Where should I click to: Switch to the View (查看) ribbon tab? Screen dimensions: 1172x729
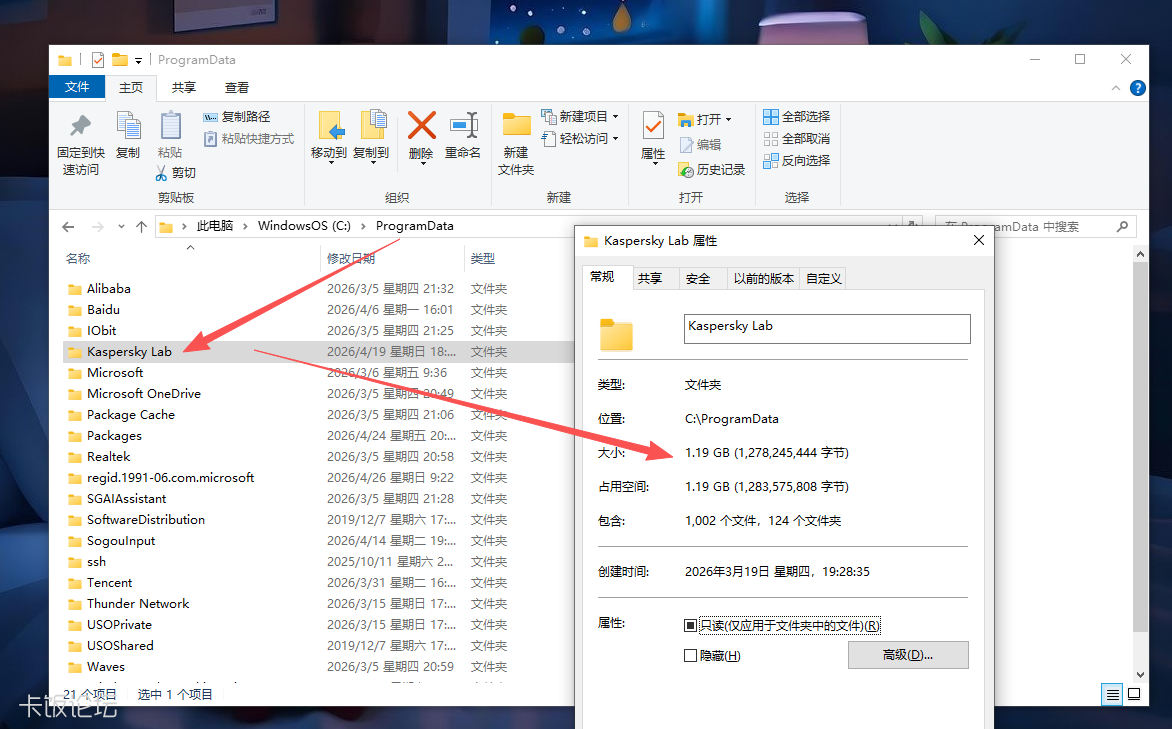[236, 87]
